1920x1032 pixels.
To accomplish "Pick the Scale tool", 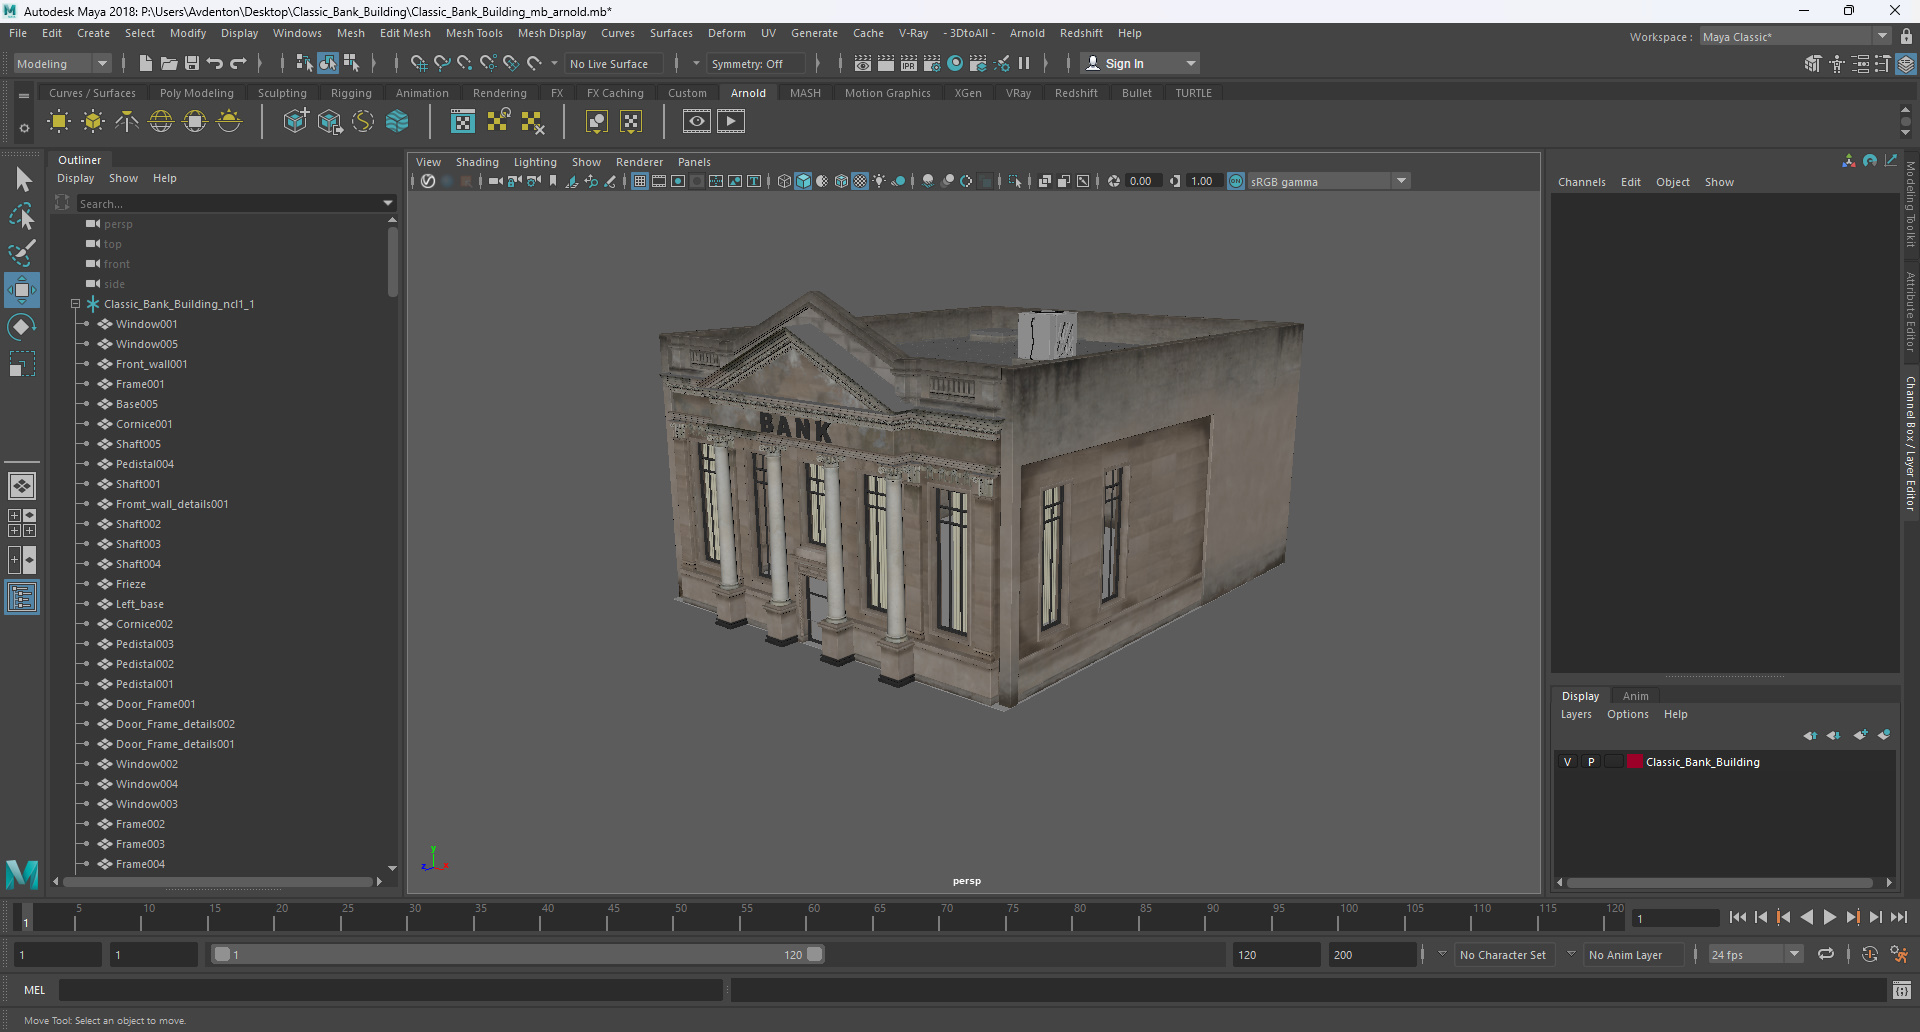I will click(22, 364).
